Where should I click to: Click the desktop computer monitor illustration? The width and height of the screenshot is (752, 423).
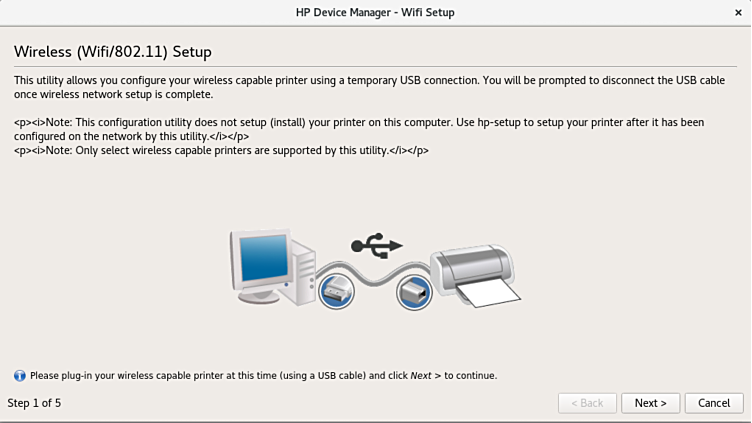click(264, 260)
